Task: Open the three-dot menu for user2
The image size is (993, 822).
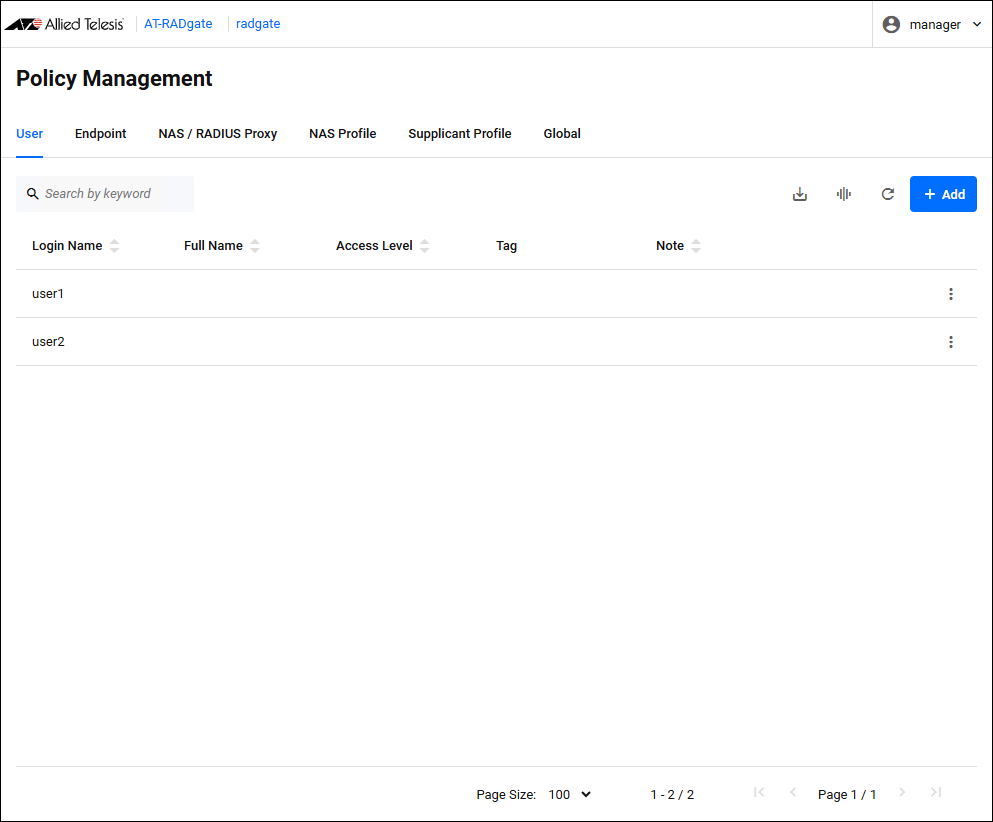Action: pyautogui.click(x=950, y=342)
